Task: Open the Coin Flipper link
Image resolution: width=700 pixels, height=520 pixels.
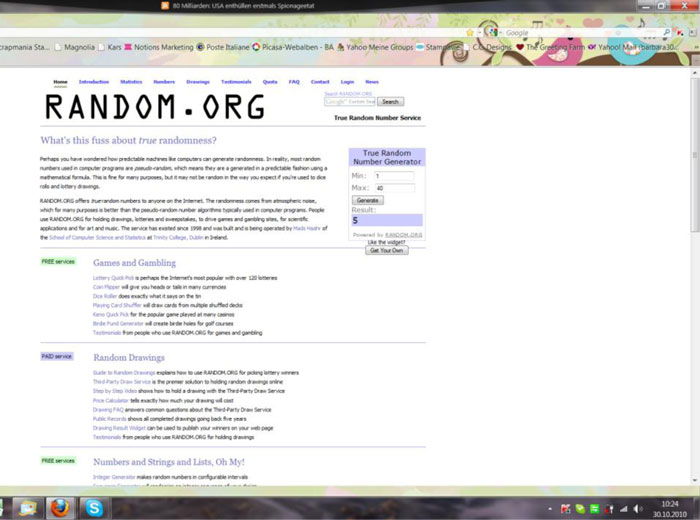Action: coord(106,287)
